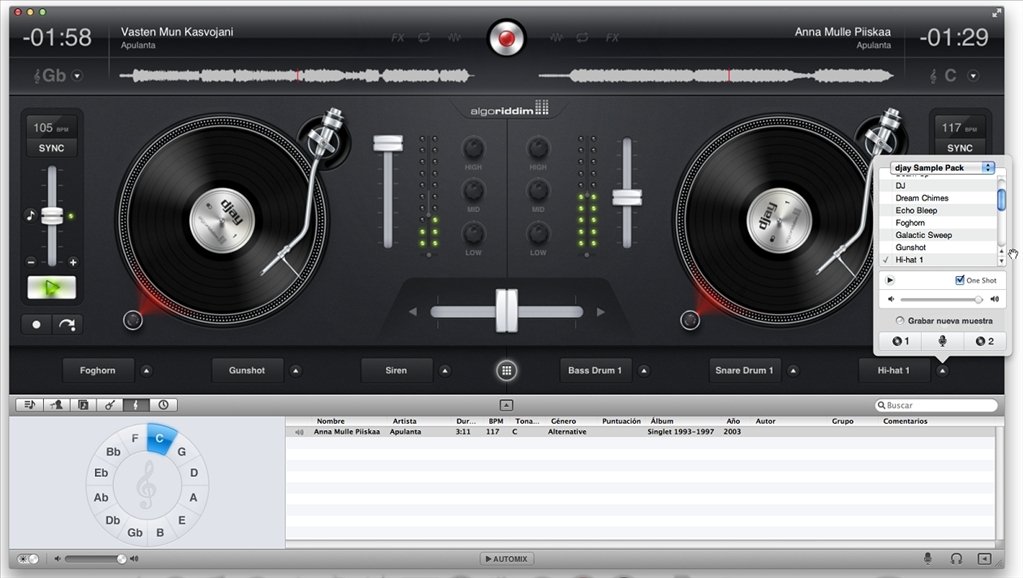Click the left deck HIGH EQ knob
Image resolution: width=1023 pixels, height=578 pixels.
[473, 148]
